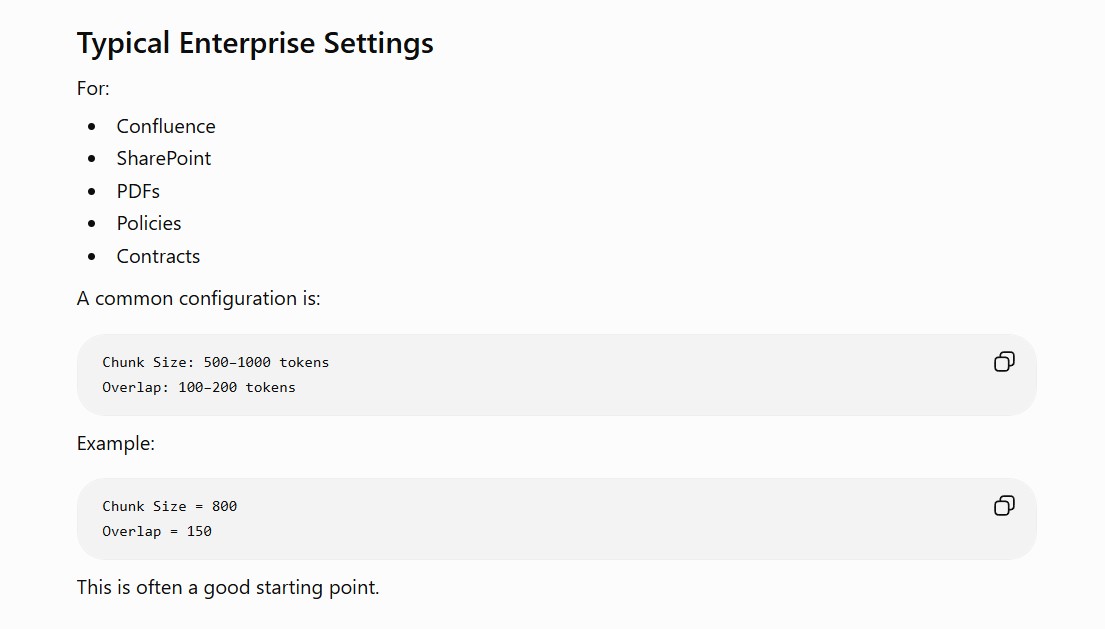Click the 'Overlap = 150' code line
This screenshot has height=629, width=1105.
coord(157,531)
